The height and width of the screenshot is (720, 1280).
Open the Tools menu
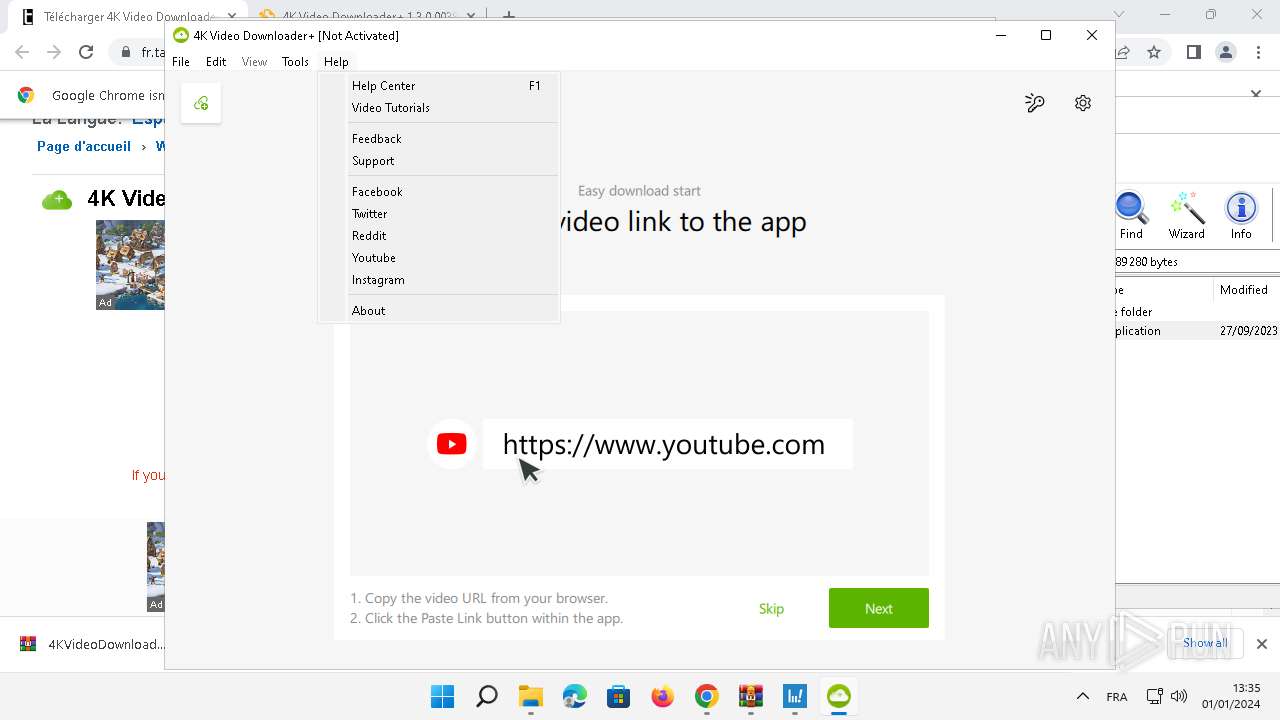295,62
